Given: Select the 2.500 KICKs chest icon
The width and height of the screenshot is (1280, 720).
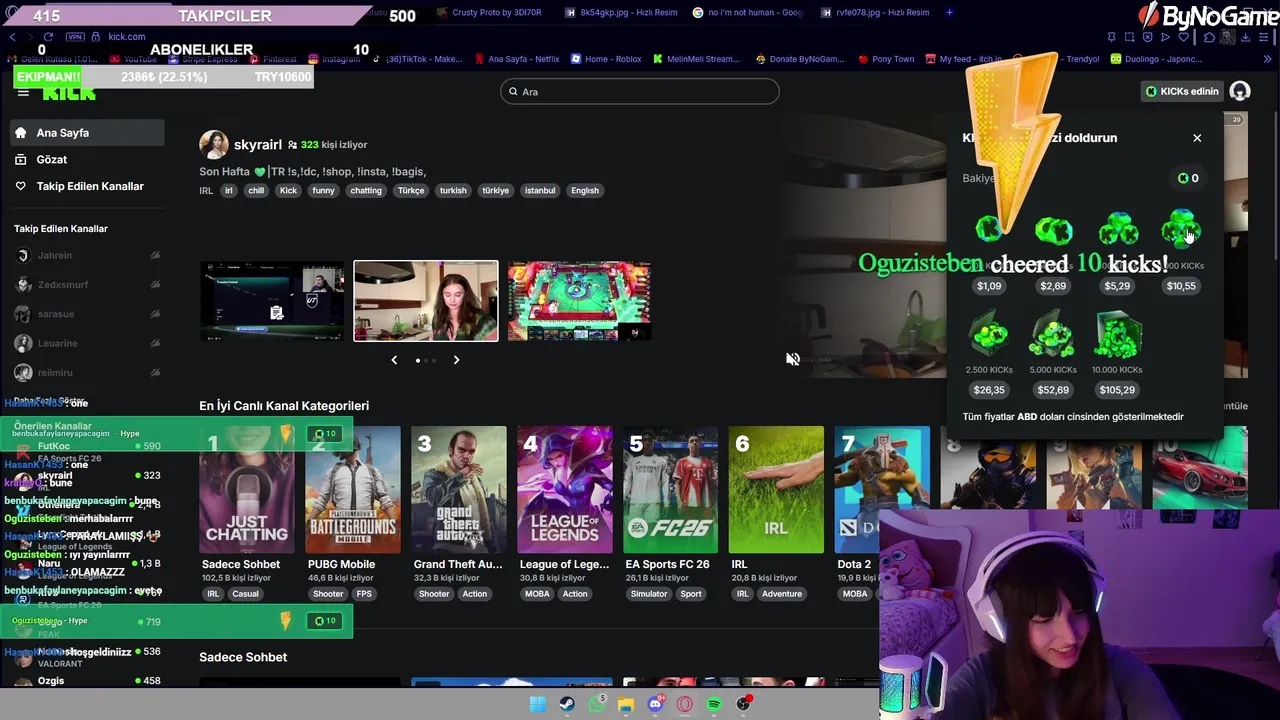Looking at the screenshot, I should [989, 335].
